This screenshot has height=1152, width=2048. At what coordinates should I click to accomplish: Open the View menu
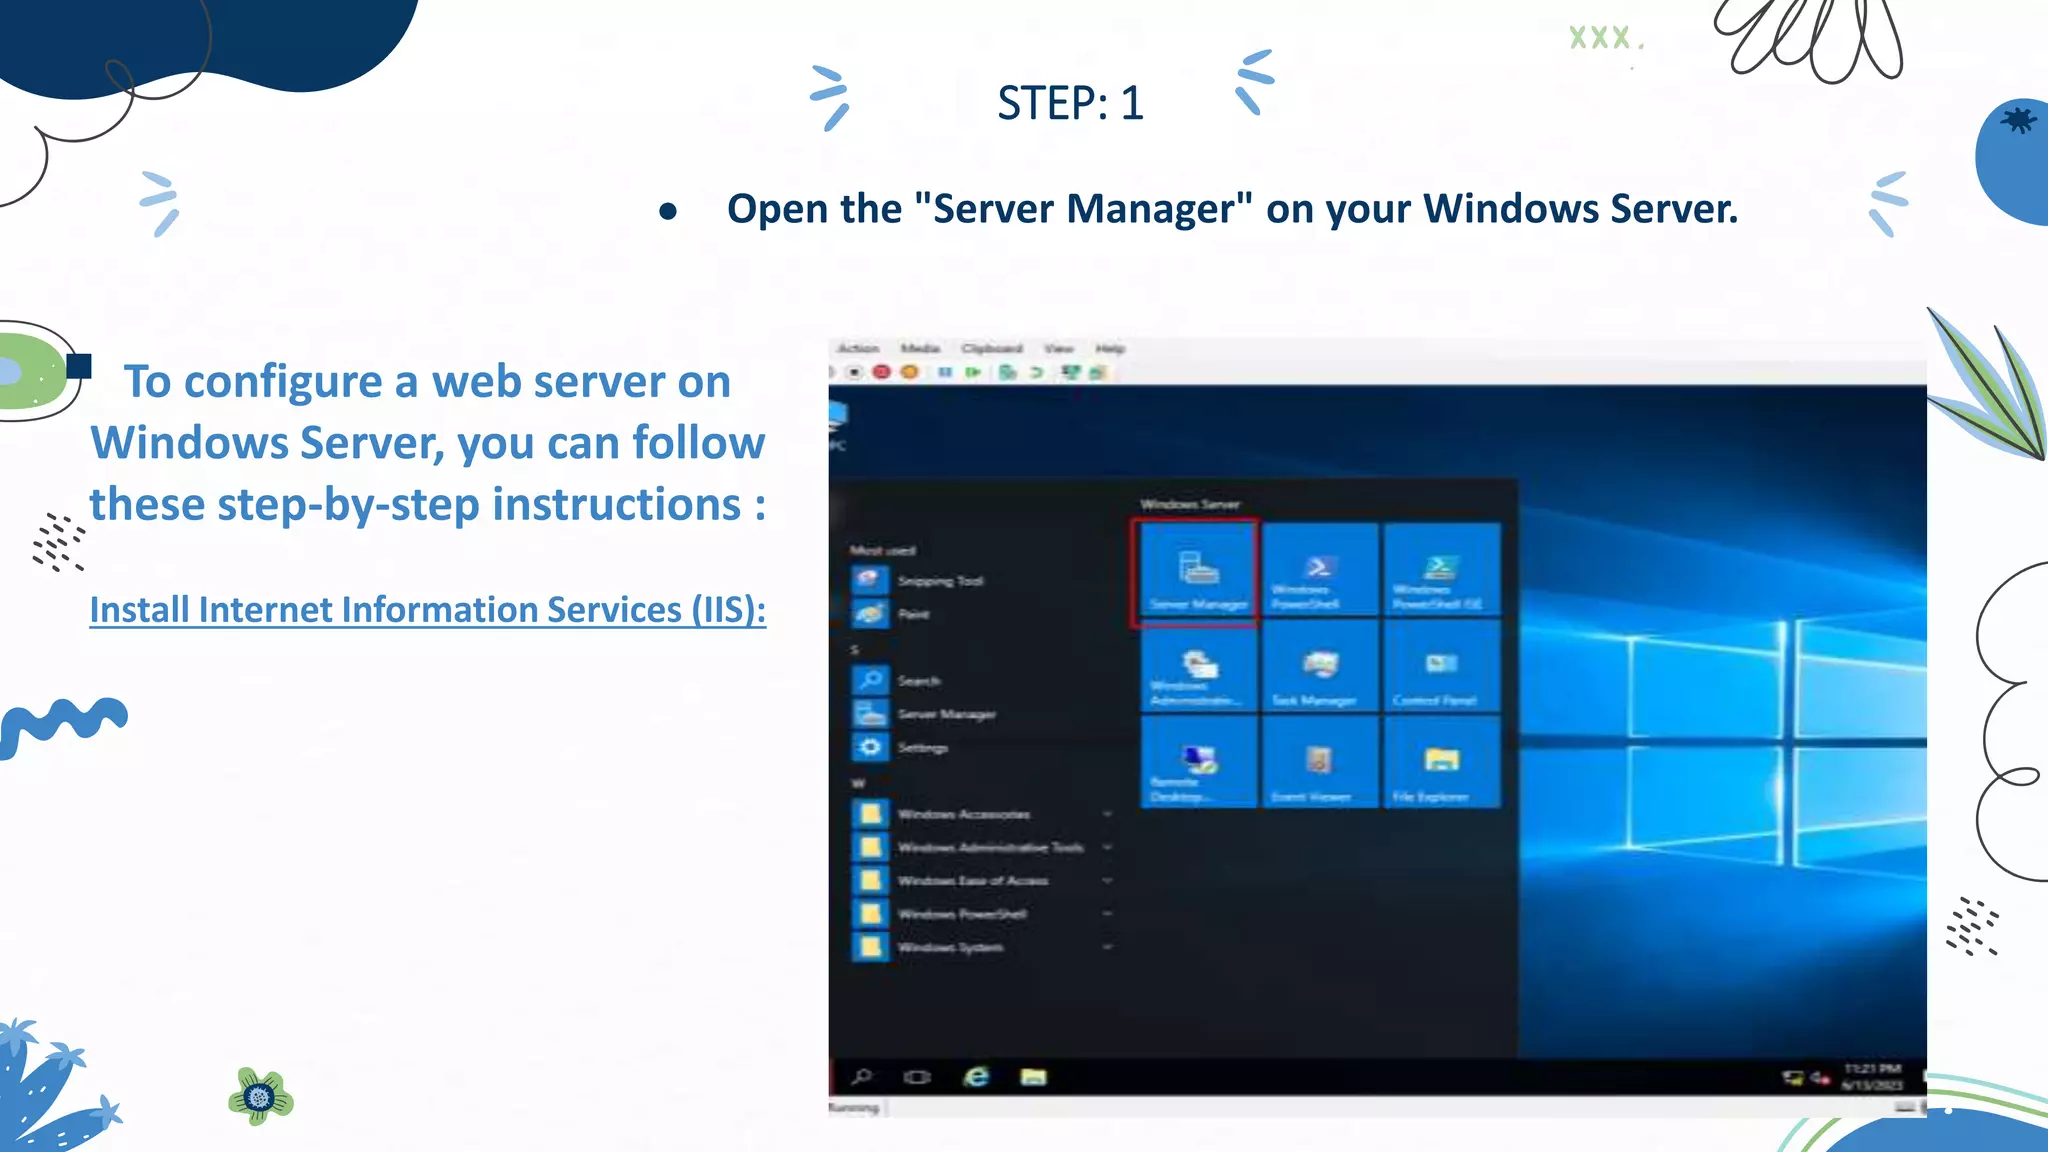coord(1059,348)
